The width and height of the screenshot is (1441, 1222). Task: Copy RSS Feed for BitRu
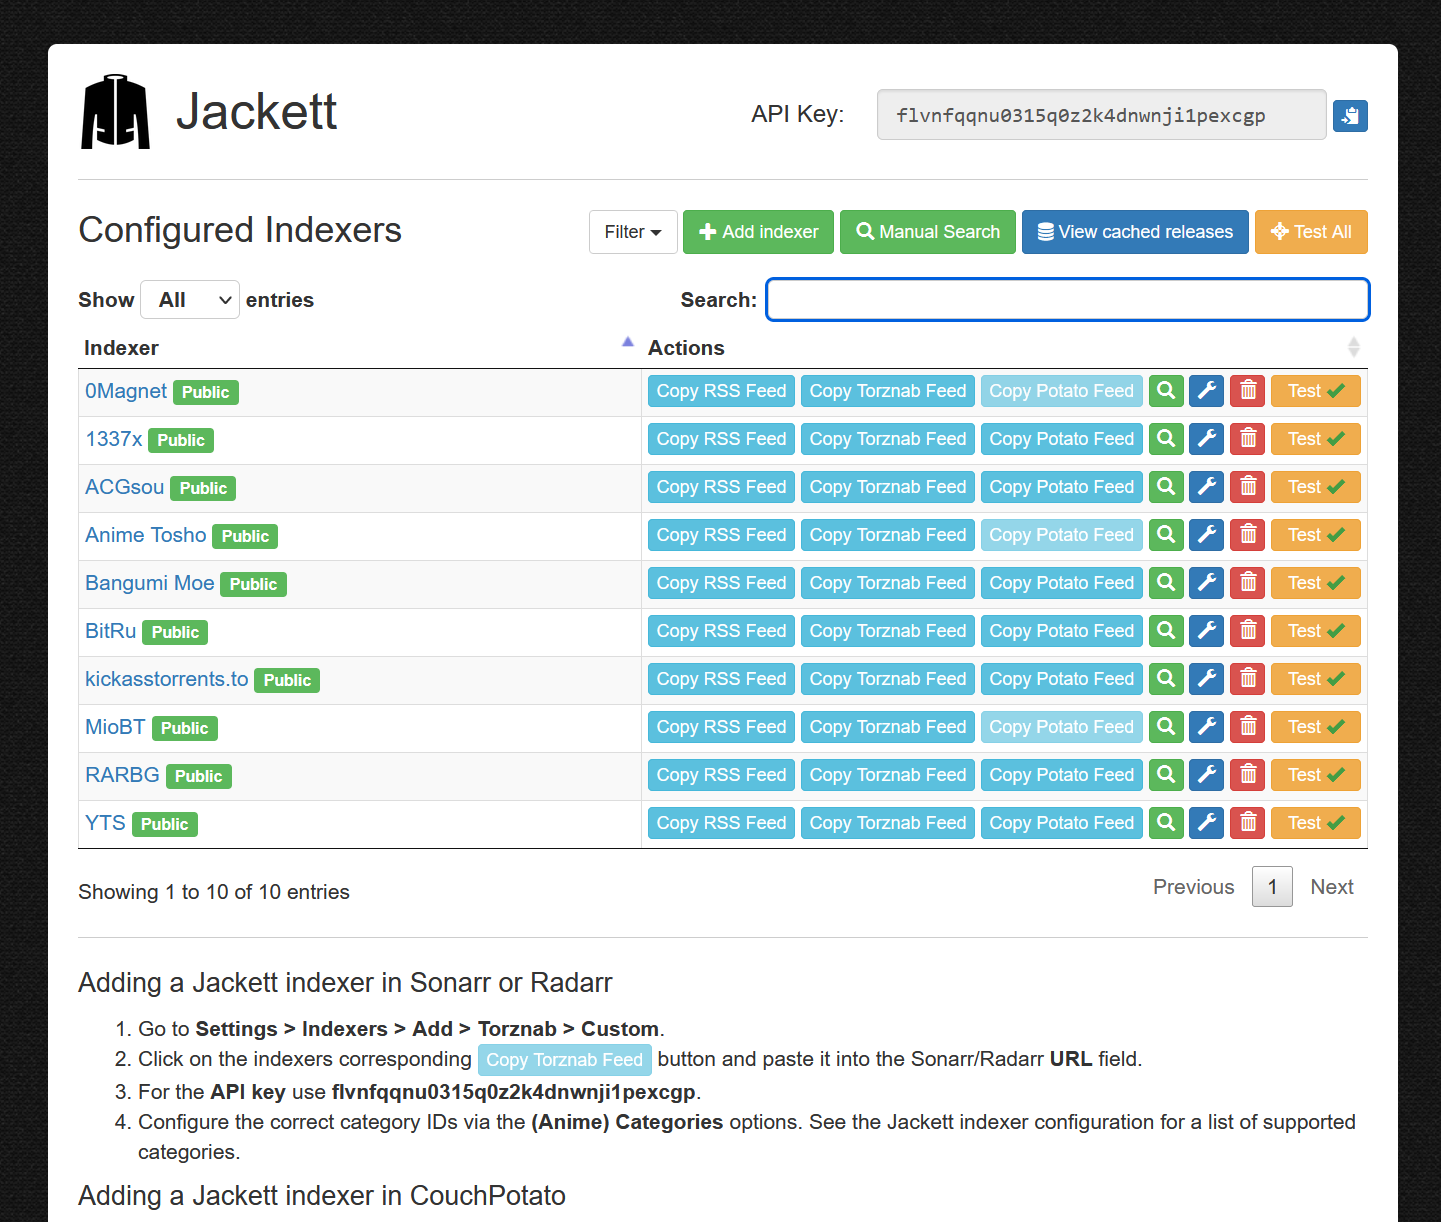click(x=721, y=631)
